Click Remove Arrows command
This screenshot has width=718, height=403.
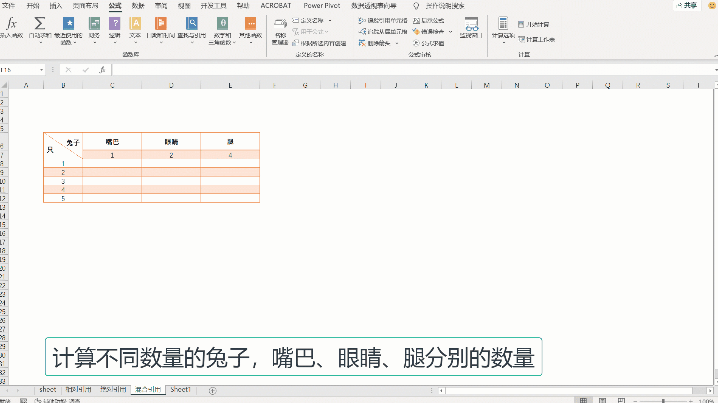pos(375,43)
